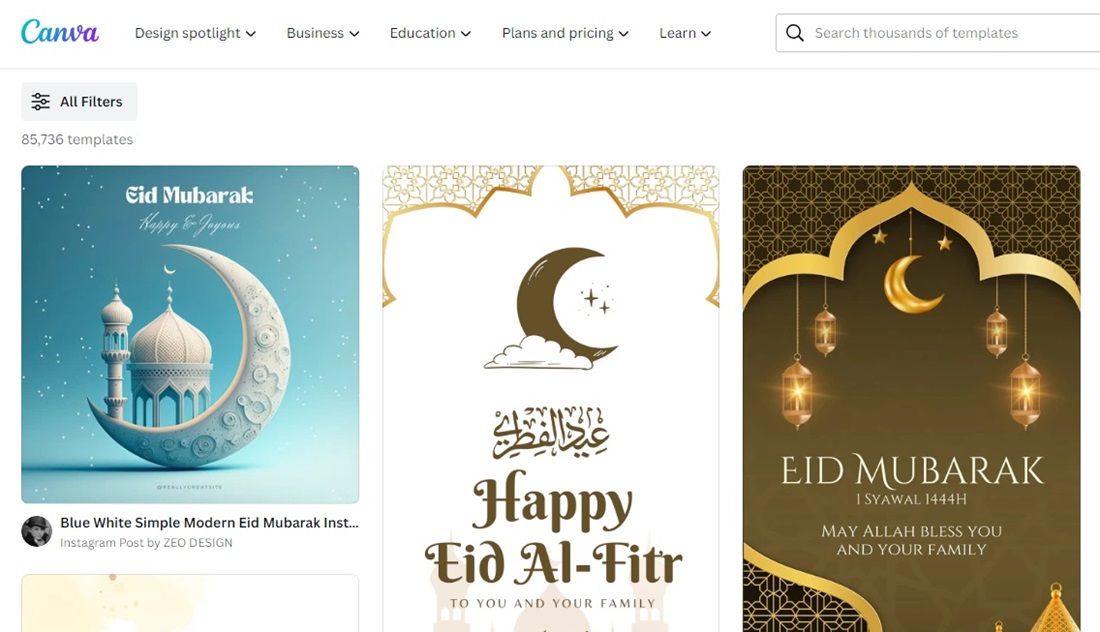
Task: Open the partially visible cream template below
Action: tap(190, 603)
